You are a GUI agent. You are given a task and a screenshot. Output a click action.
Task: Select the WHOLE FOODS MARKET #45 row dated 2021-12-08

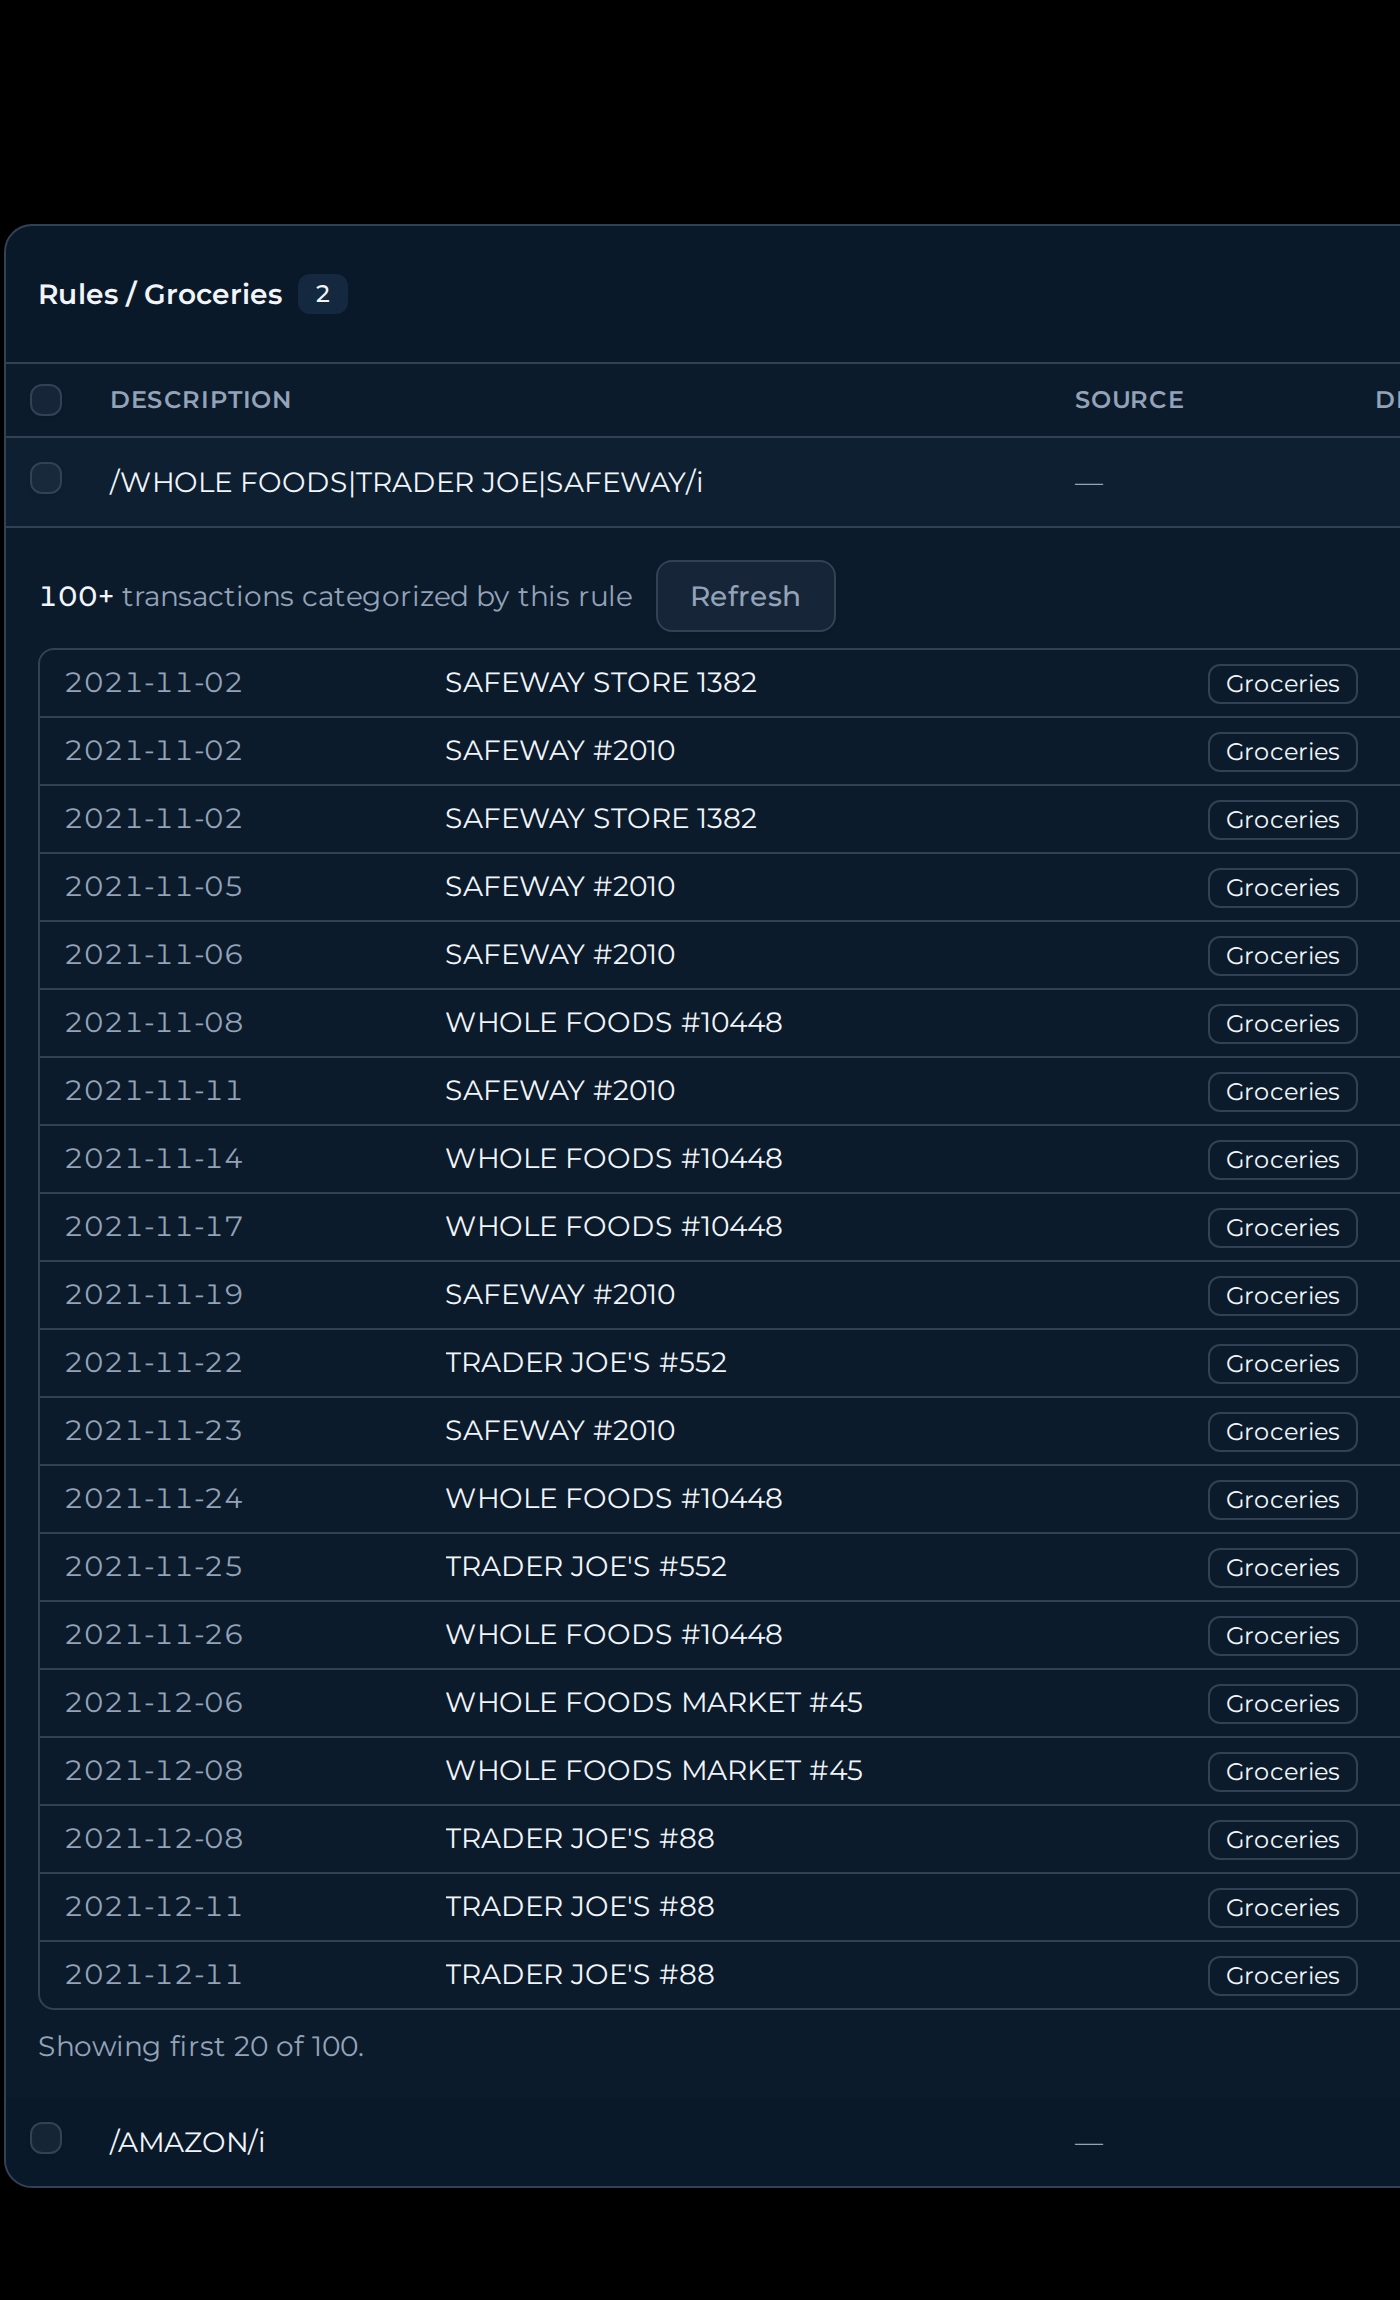[720, 1771]
